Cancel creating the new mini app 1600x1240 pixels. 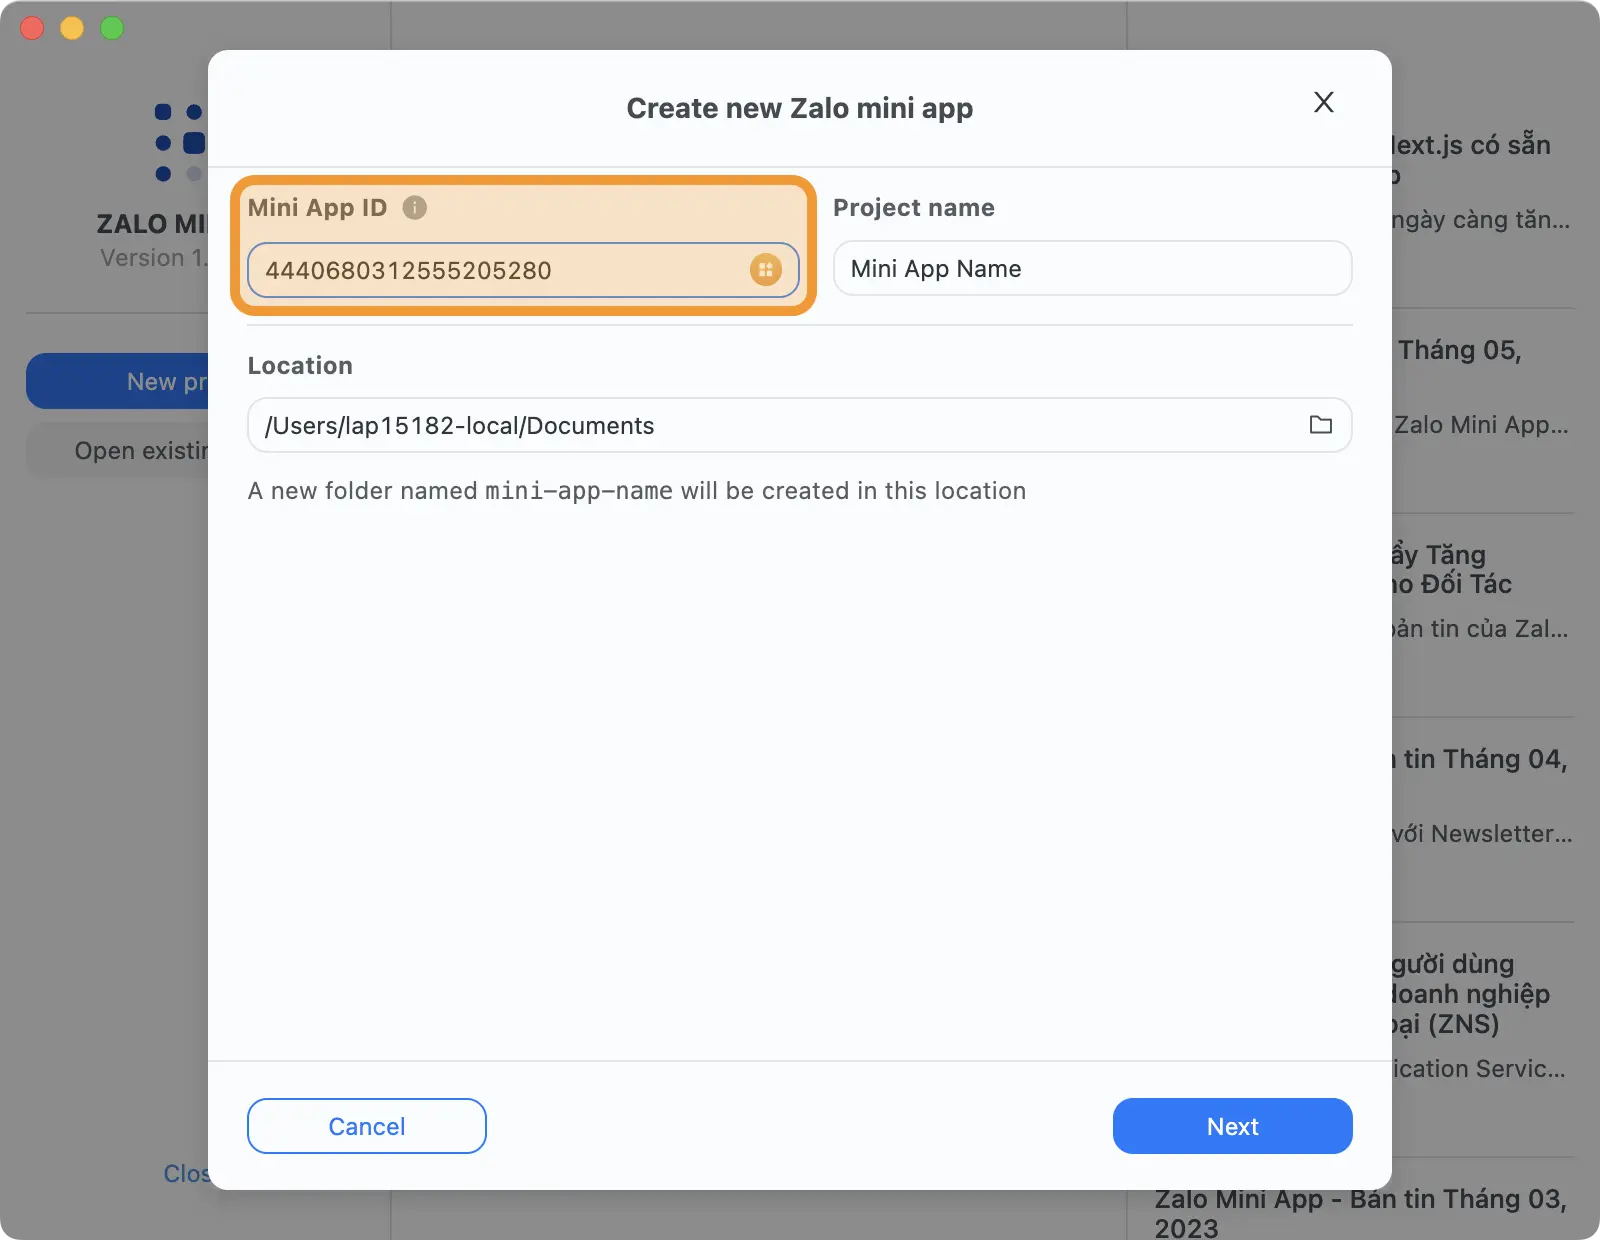pyautogui.click(x=366, y=1126)
